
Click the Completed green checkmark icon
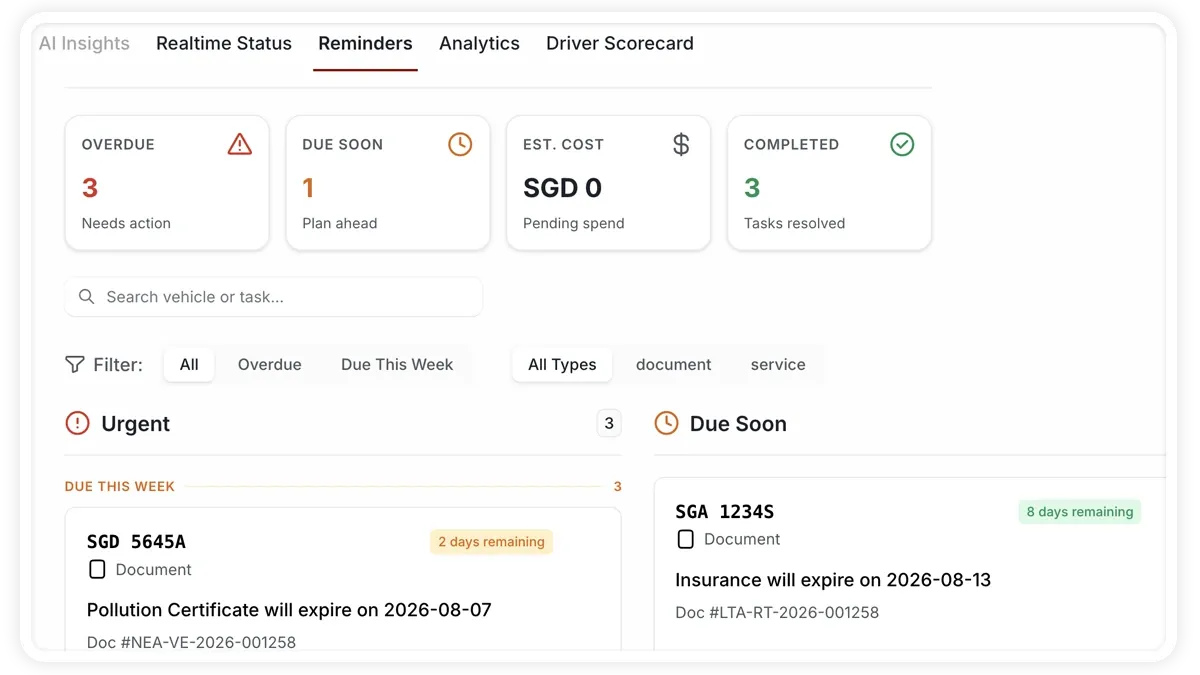click(x=902, y=144)
